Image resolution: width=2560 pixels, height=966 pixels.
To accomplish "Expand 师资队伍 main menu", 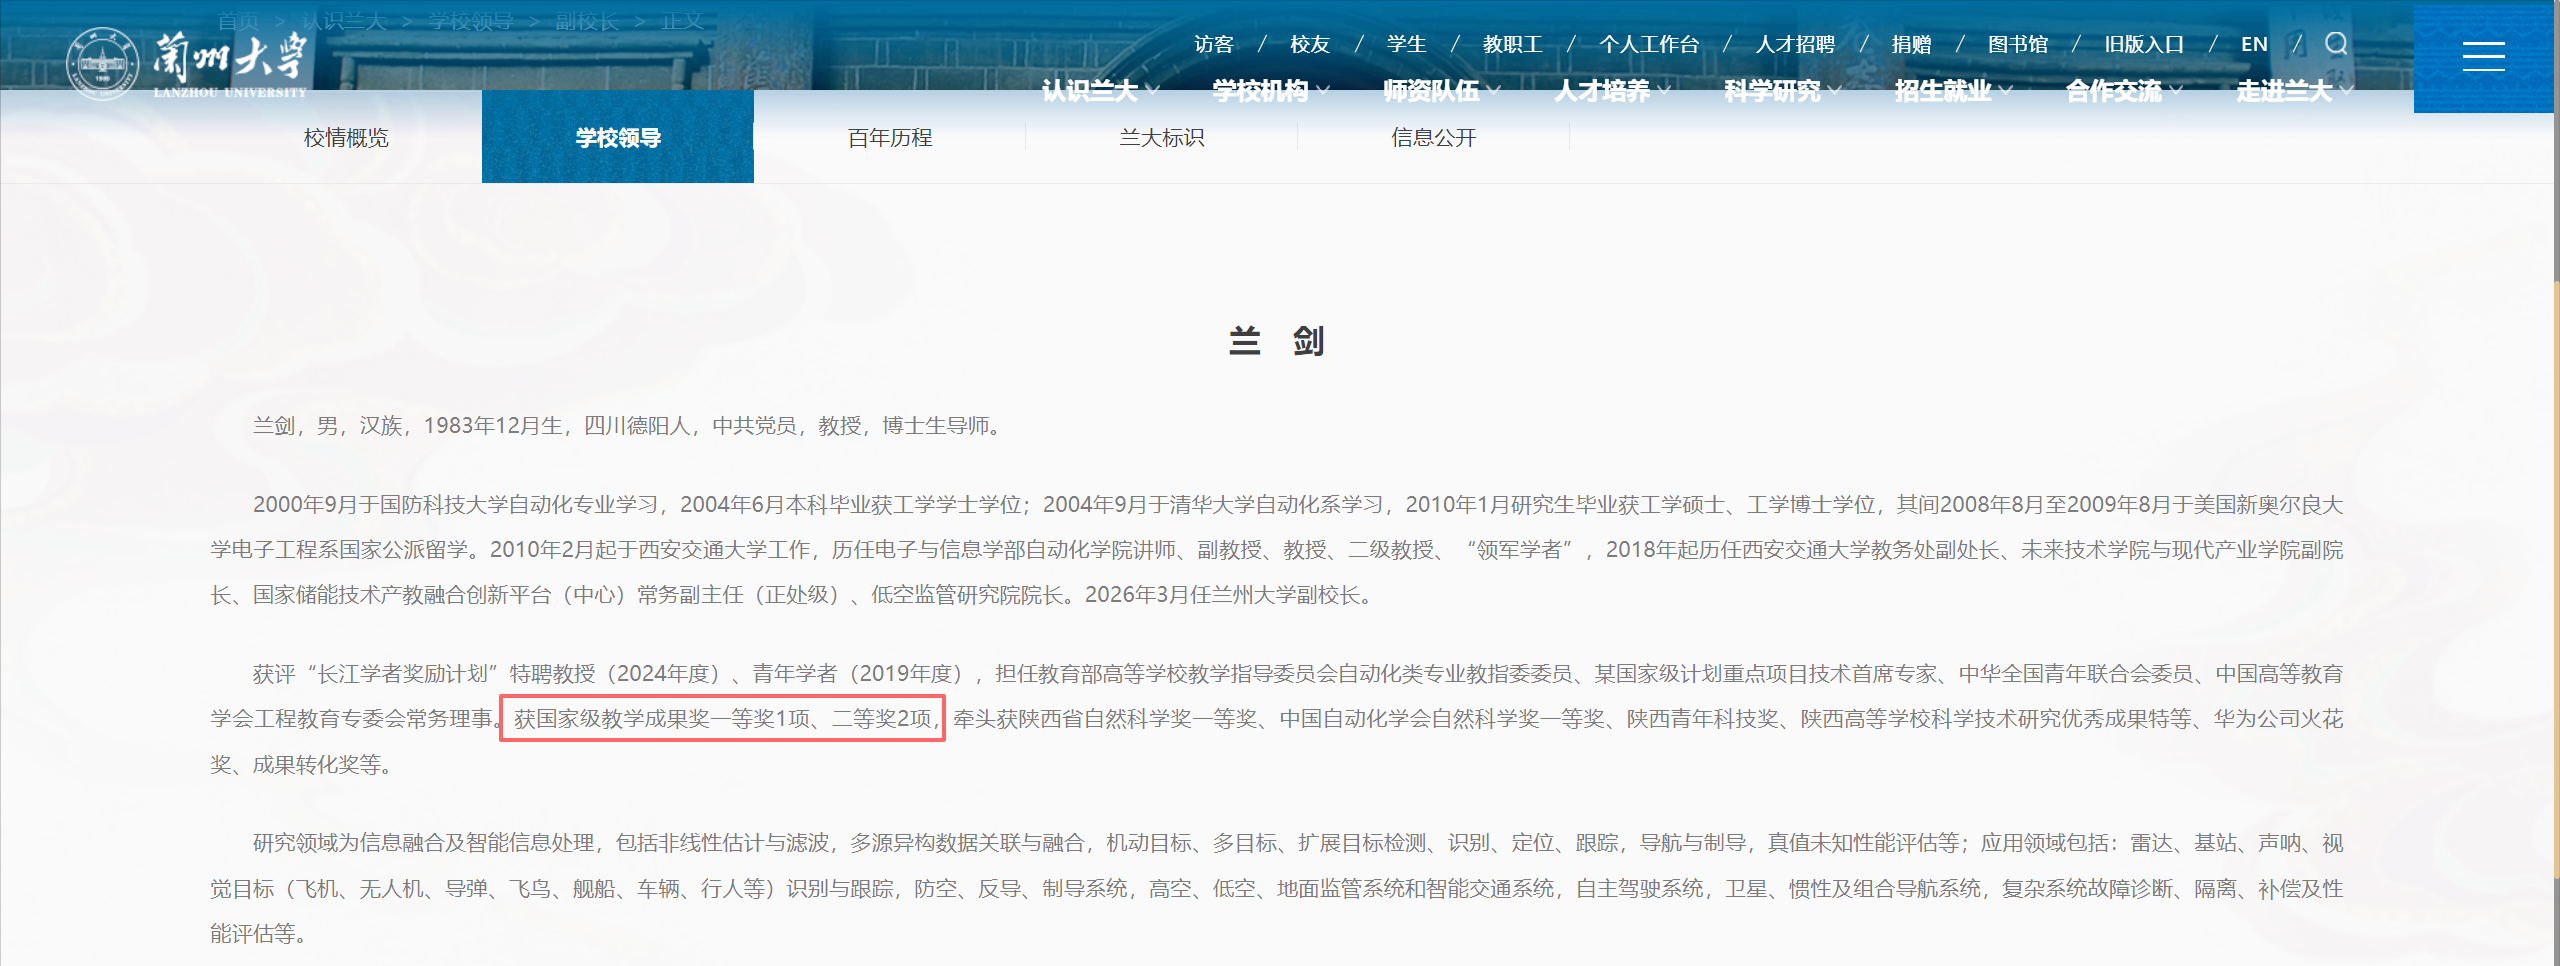I will pos(1441,91).
